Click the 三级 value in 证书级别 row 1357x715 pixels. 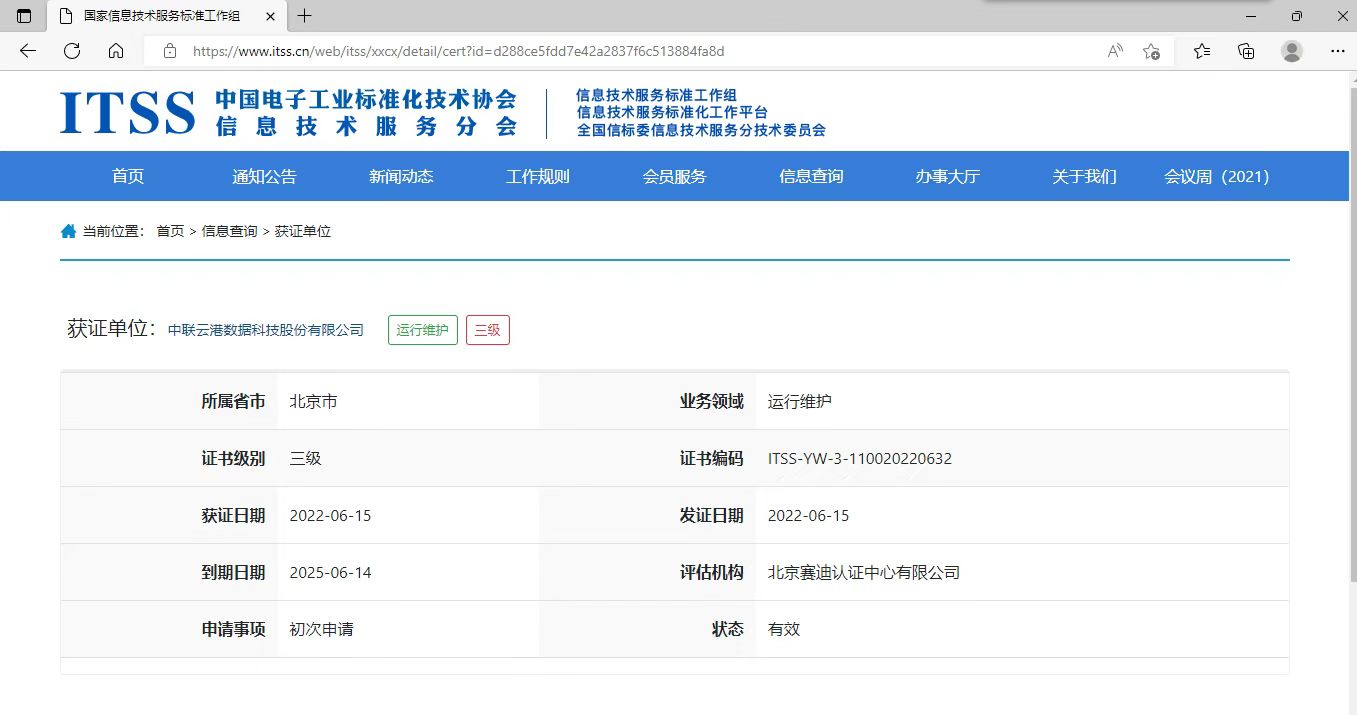(x=305, y=458)
